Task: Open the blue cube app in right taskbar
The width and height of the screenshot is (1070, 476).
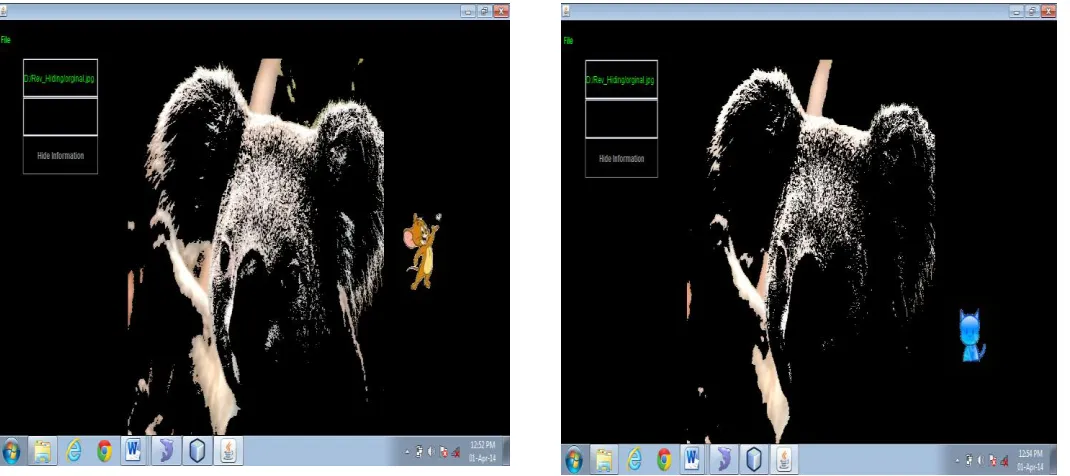Action: click(754, 460)
